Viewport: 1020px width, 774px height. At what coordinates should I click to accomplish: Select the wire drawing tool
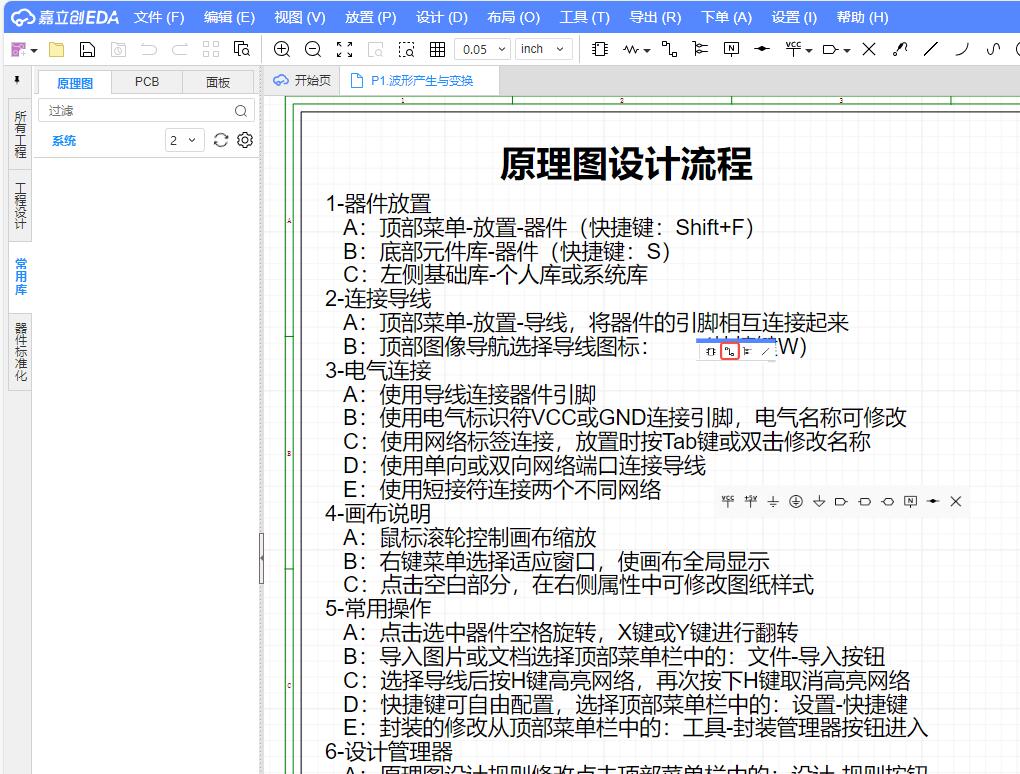click(669, 49)
